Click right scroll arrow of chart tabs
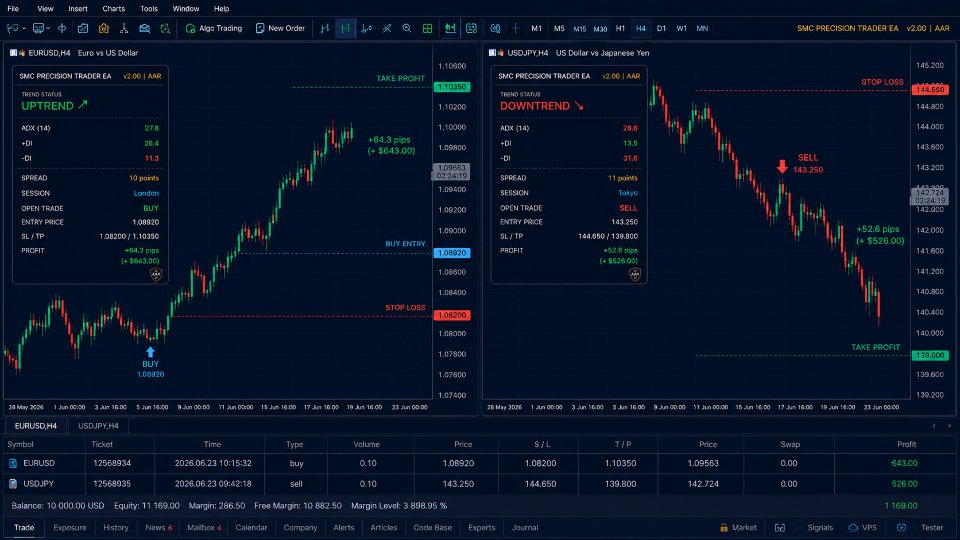The image size is (960, 540). pos(949,426)
